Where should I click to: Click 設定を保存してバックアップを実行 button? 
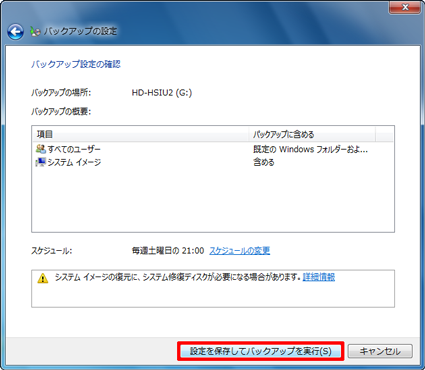click(x=261, y=351)
